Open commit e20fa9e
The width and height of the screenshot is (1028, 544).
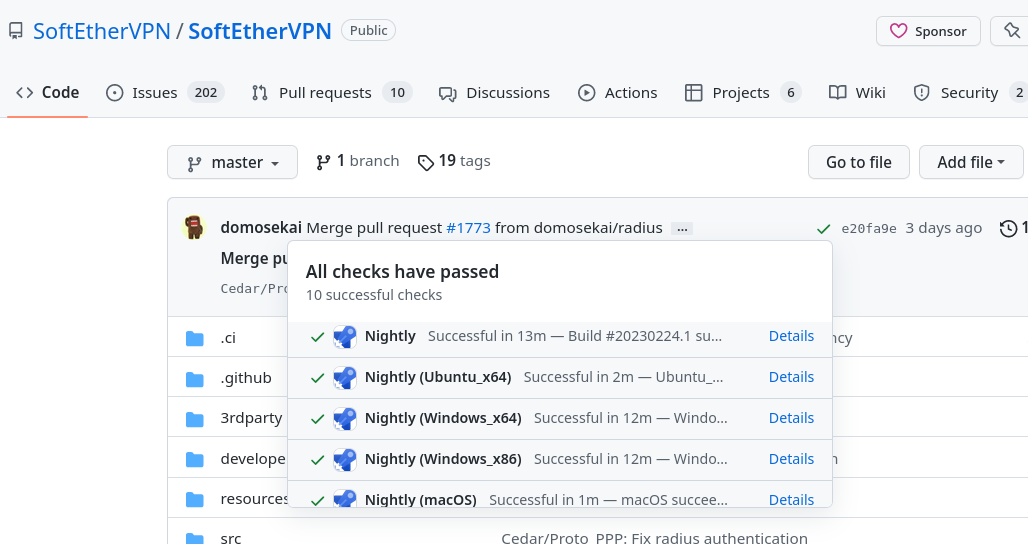(869, 229)
